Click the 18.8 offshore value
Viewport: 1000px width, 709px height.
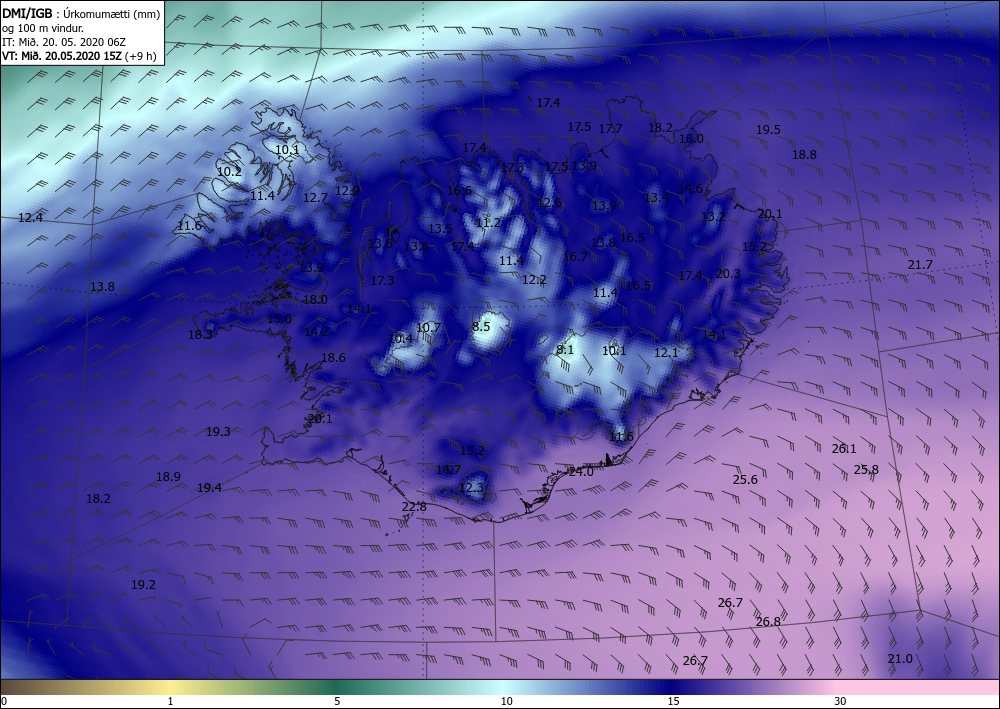coord(804,154)
